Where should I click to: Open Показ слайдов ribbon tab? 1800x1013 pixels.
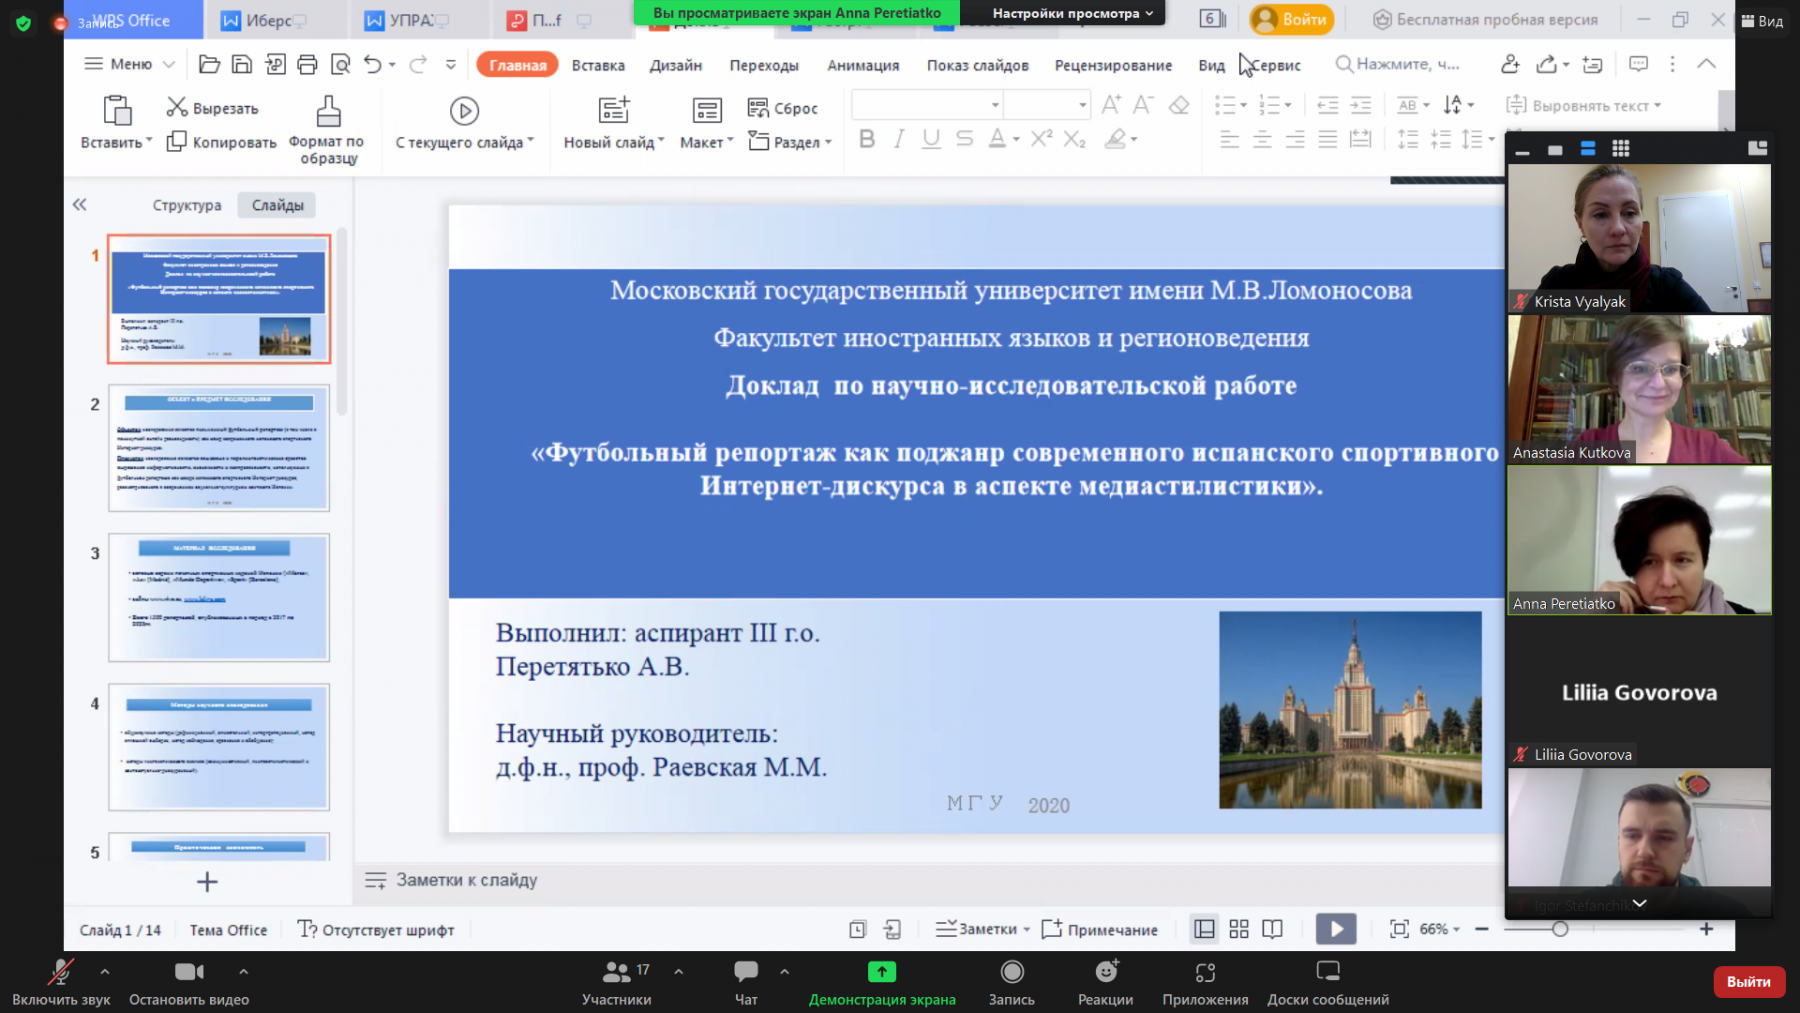pyautogui.click(x=977, y=65)
